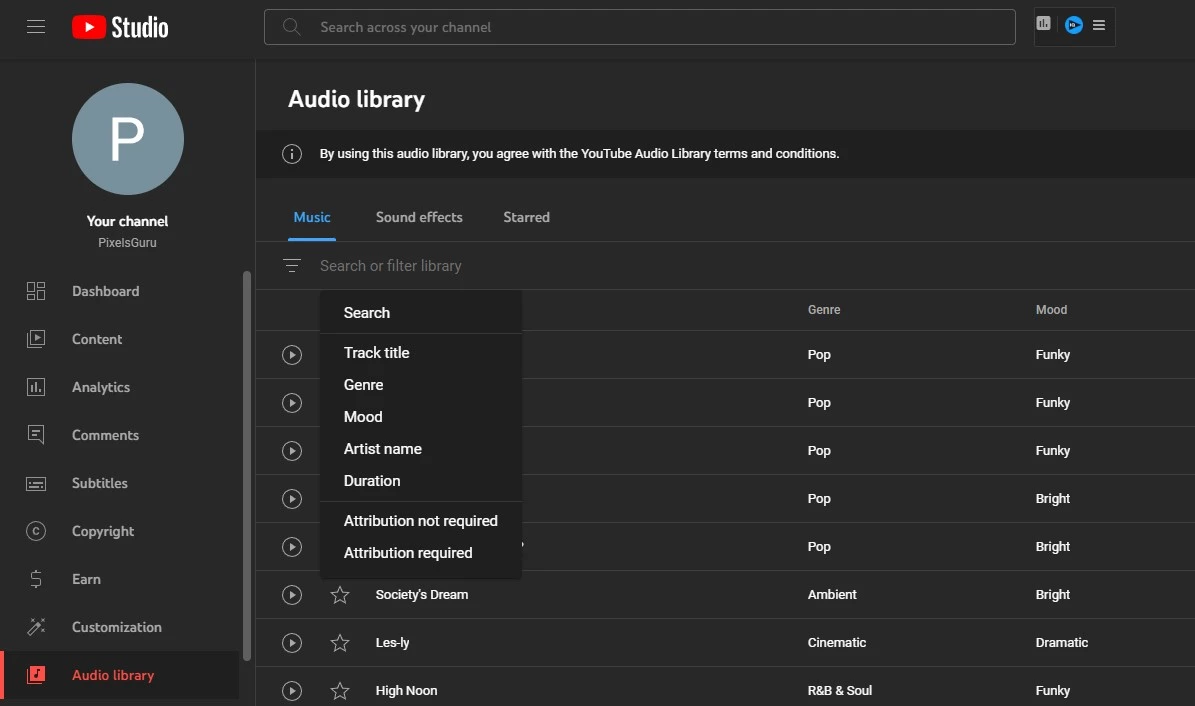Play the High Noon track
1195x706 pixels.
[x=291, y=691]
